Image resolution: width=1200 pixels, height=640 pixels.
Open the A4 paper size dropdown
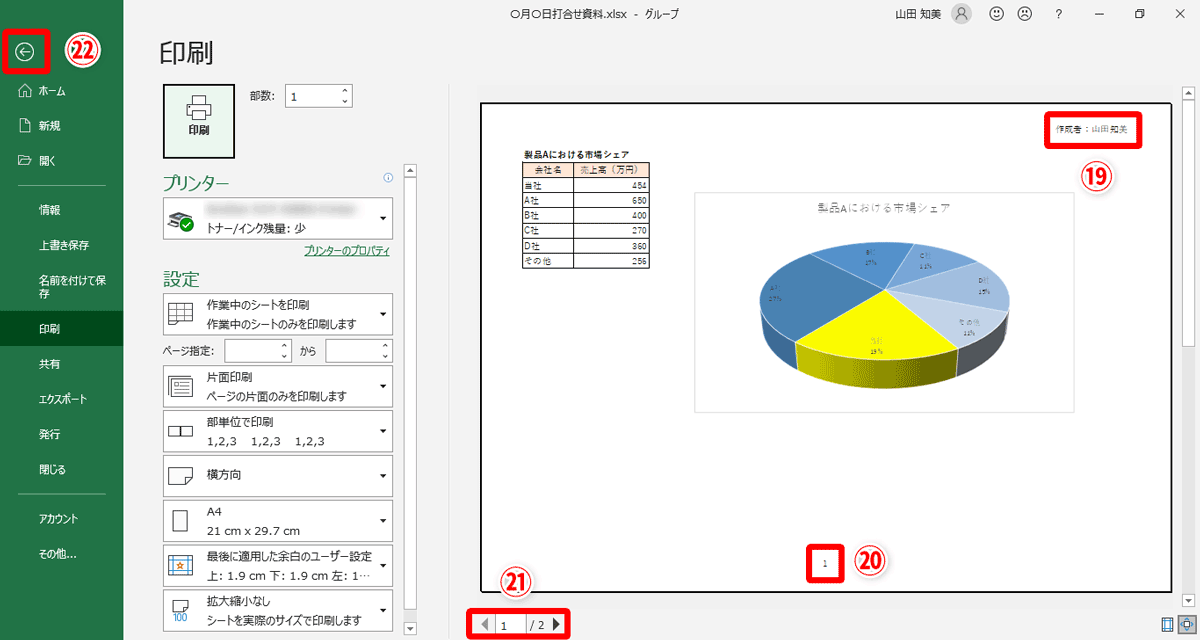277,520
